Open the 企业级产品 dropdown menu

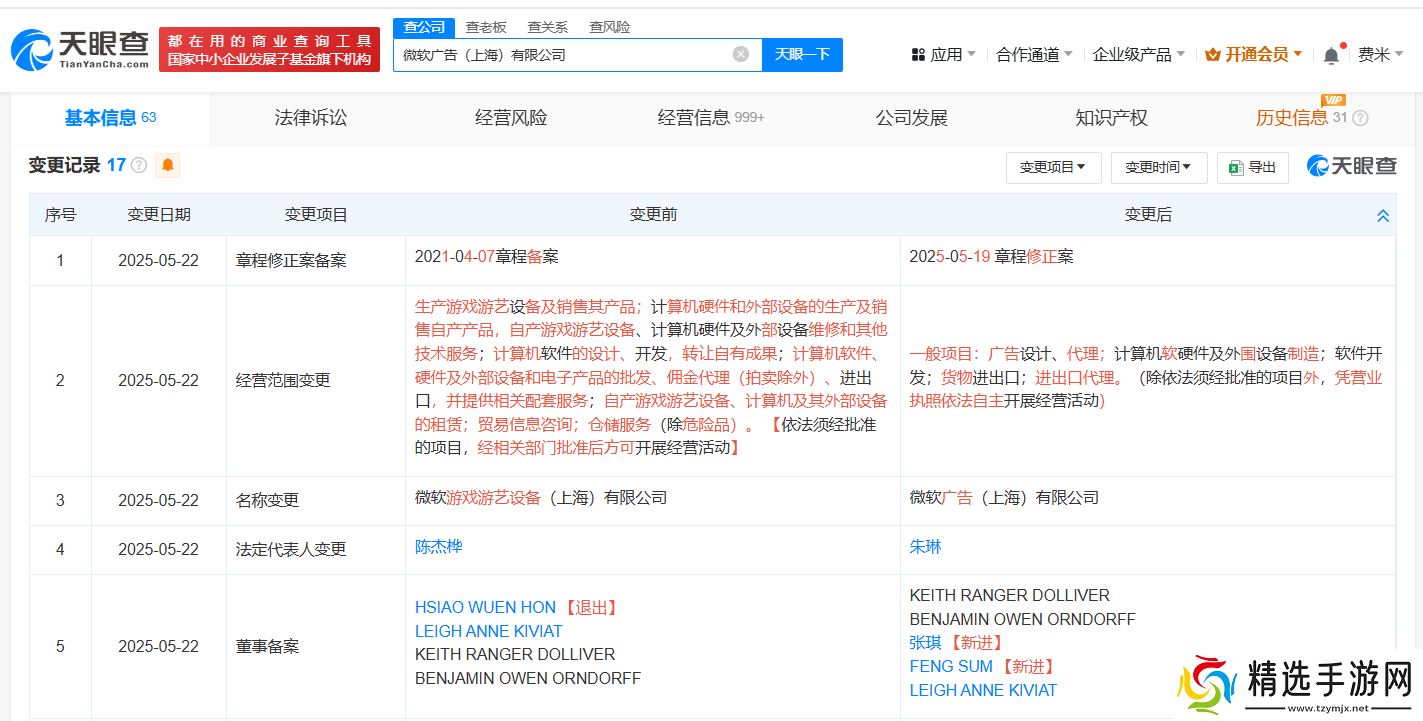[1138, 55]
